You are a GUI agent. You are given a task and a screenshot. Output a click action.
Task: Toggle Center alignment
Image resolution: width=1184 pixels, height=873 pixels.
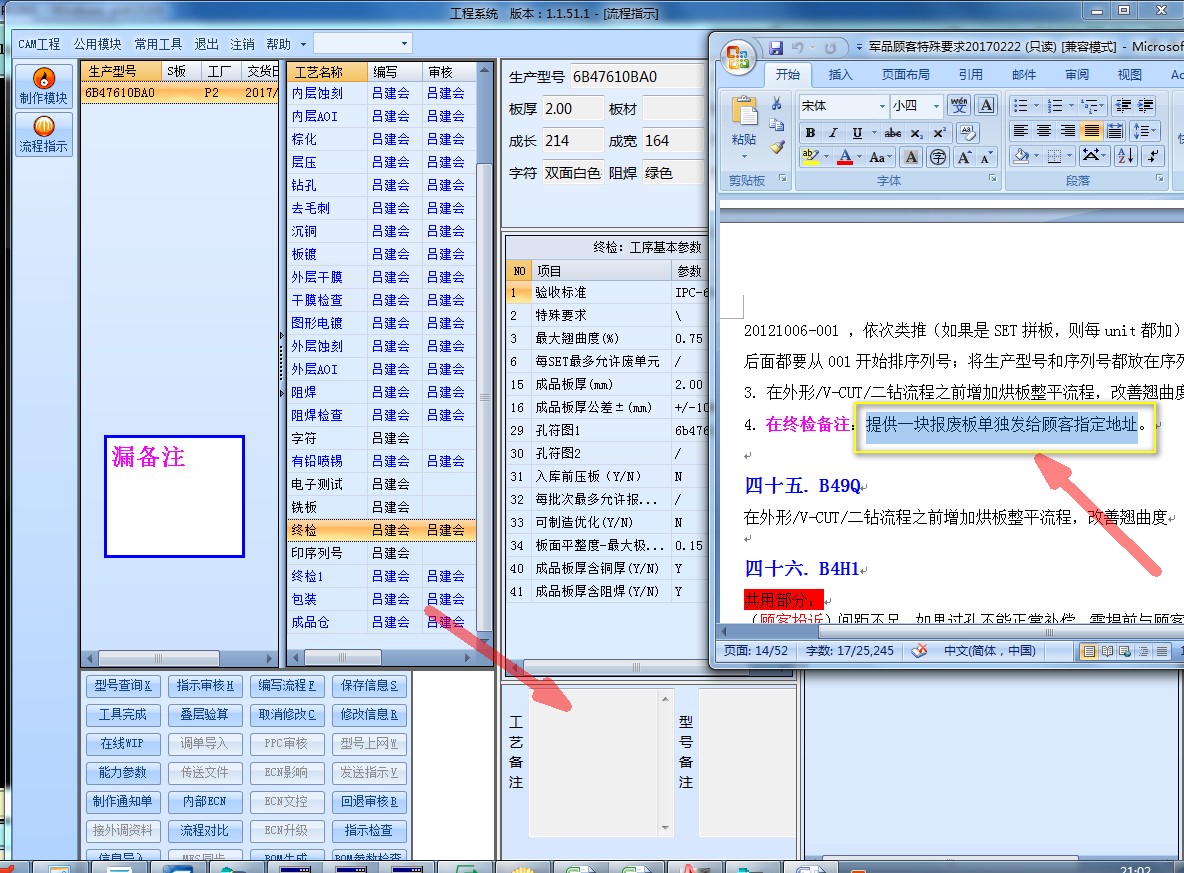click(x=1044, y=131)
